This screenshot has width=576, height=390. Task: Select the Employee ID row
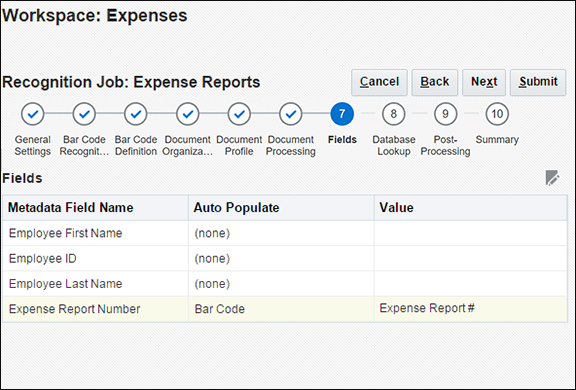[285, 259]
